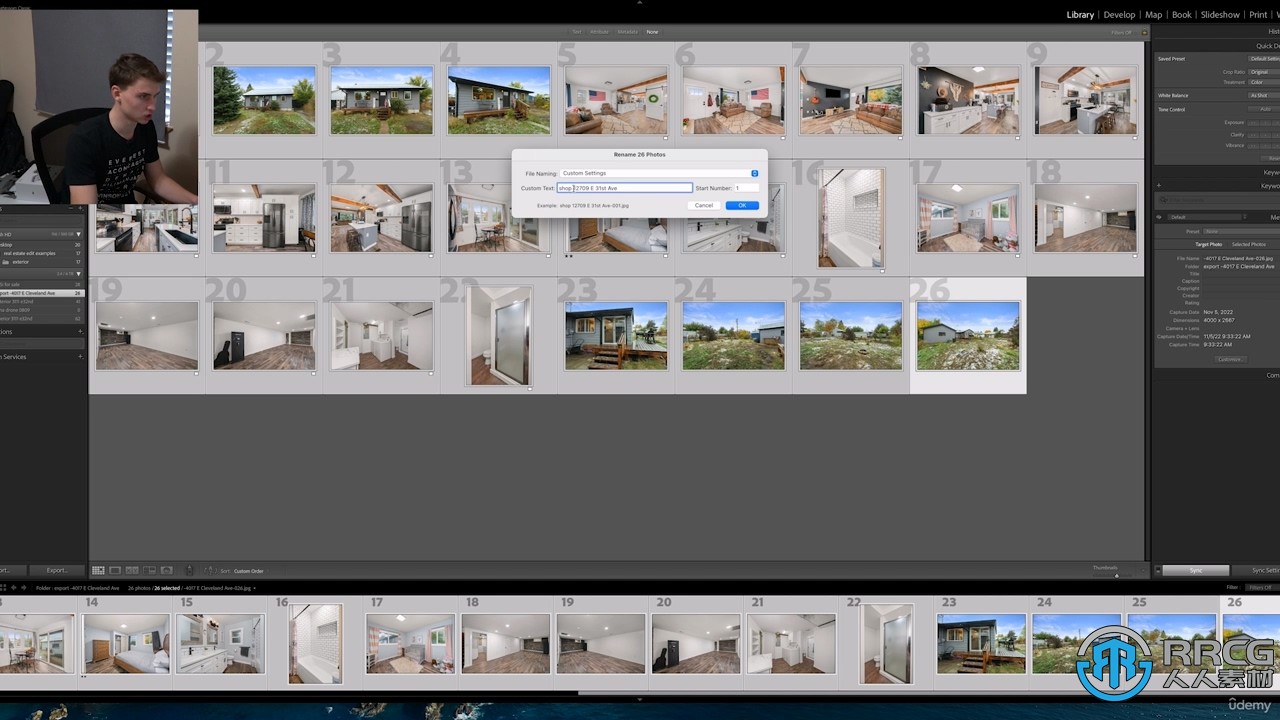
Task: Switch to Survey view in toolbar
Action: pyautogui.click(x=149, y=570)
